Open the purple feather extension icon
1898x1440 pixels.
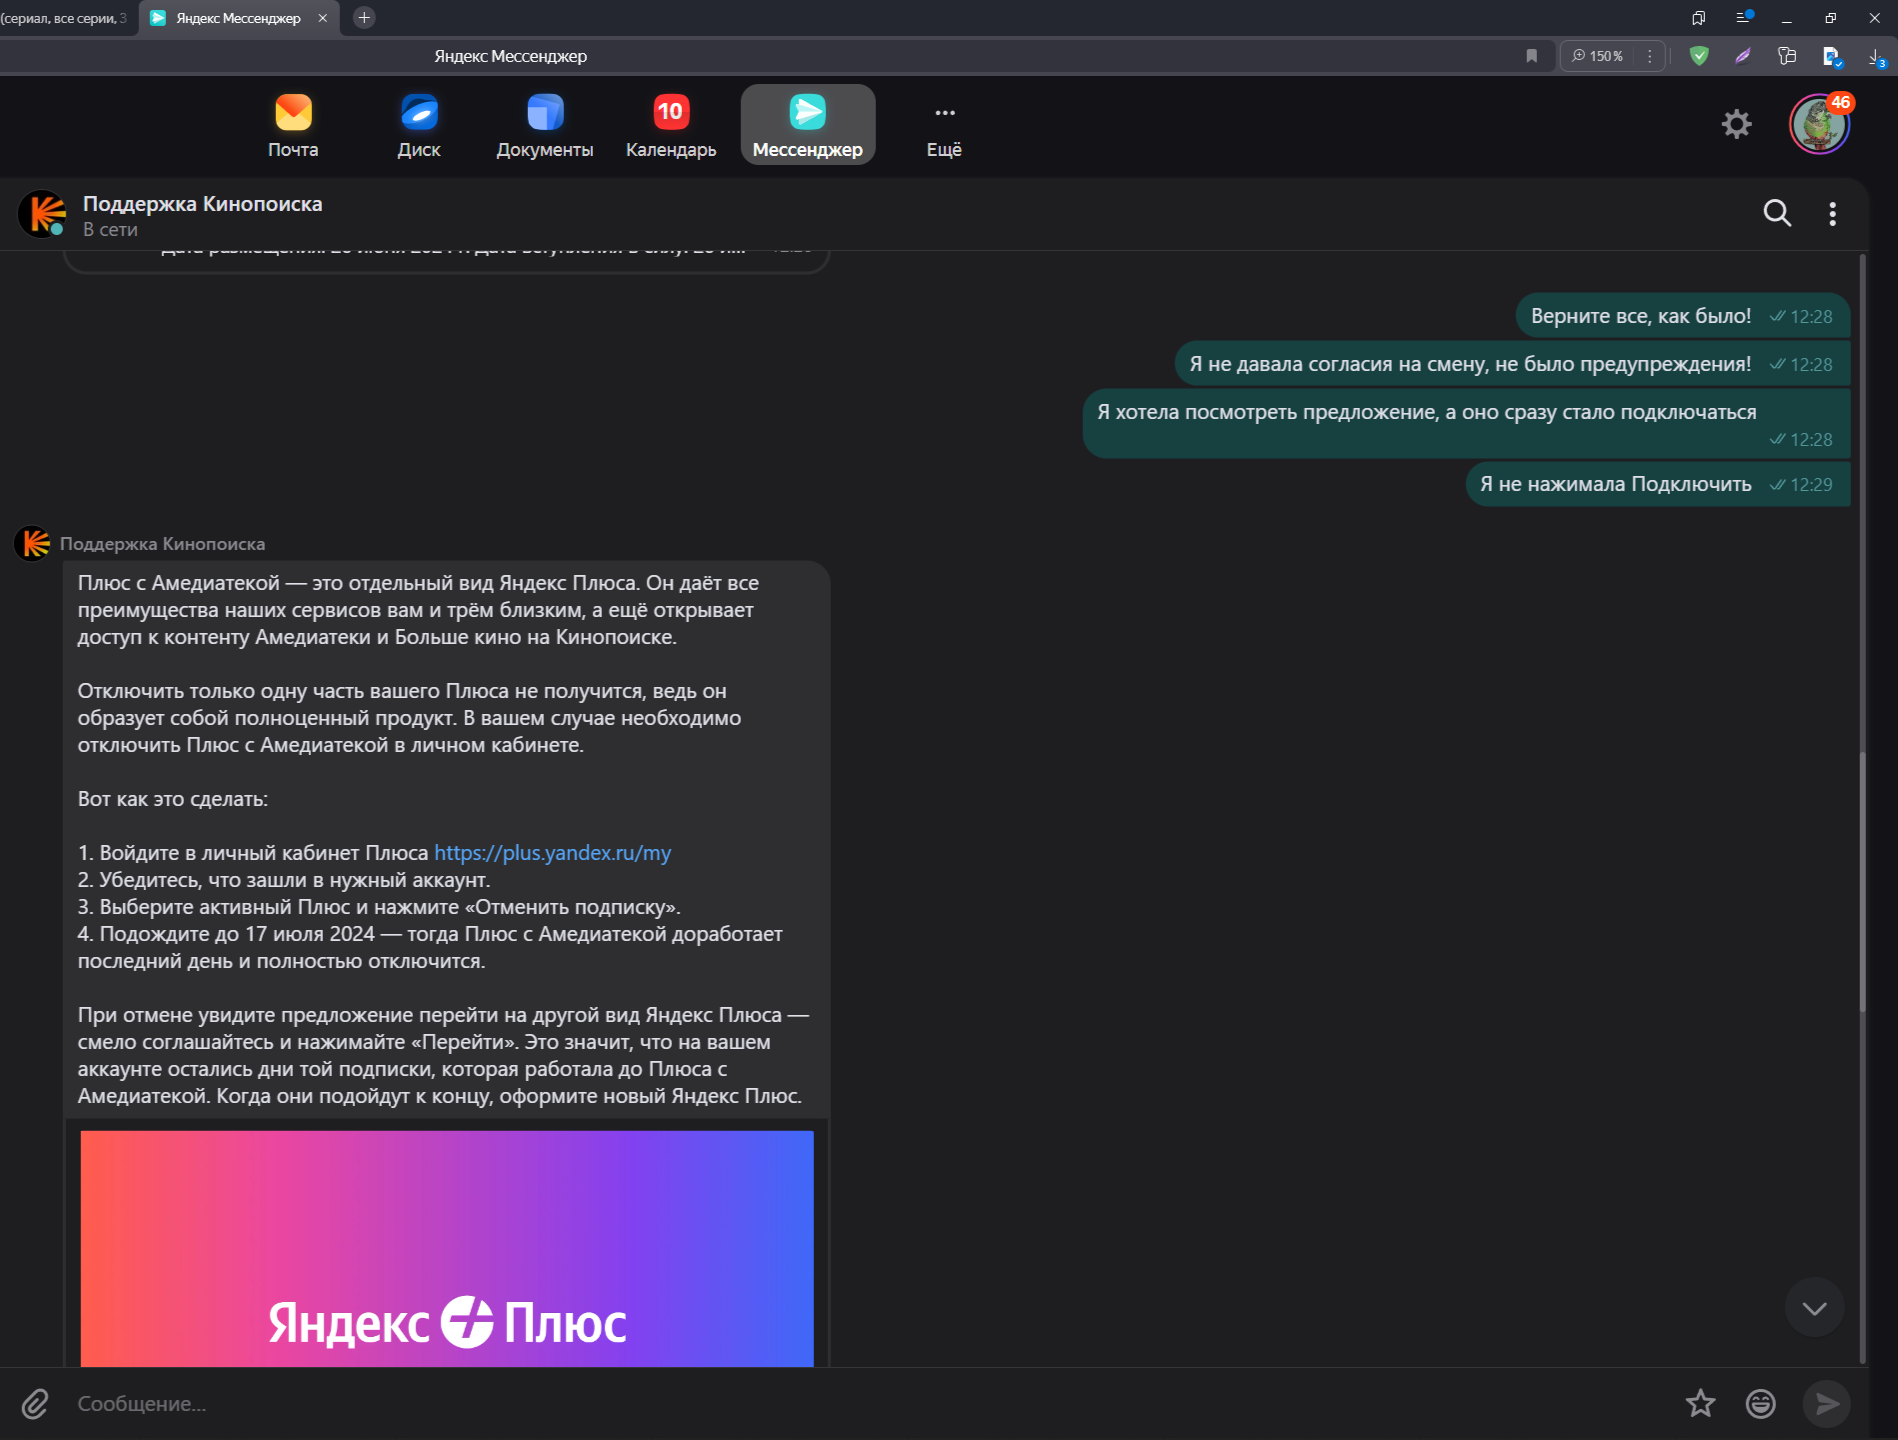pos(1743,56)
